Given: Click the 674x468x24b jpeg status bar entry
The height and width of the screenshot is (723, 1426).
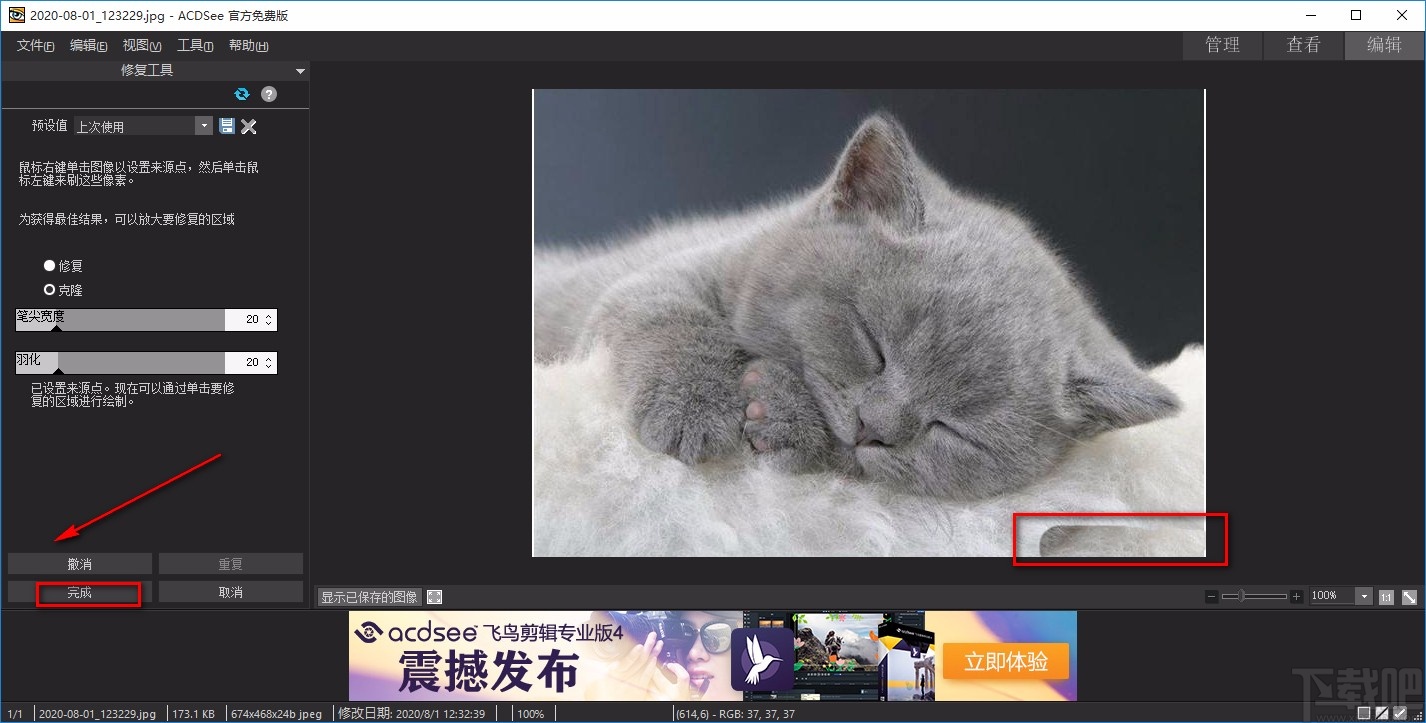Looking at the screenshot, I should tap(277, 714).
